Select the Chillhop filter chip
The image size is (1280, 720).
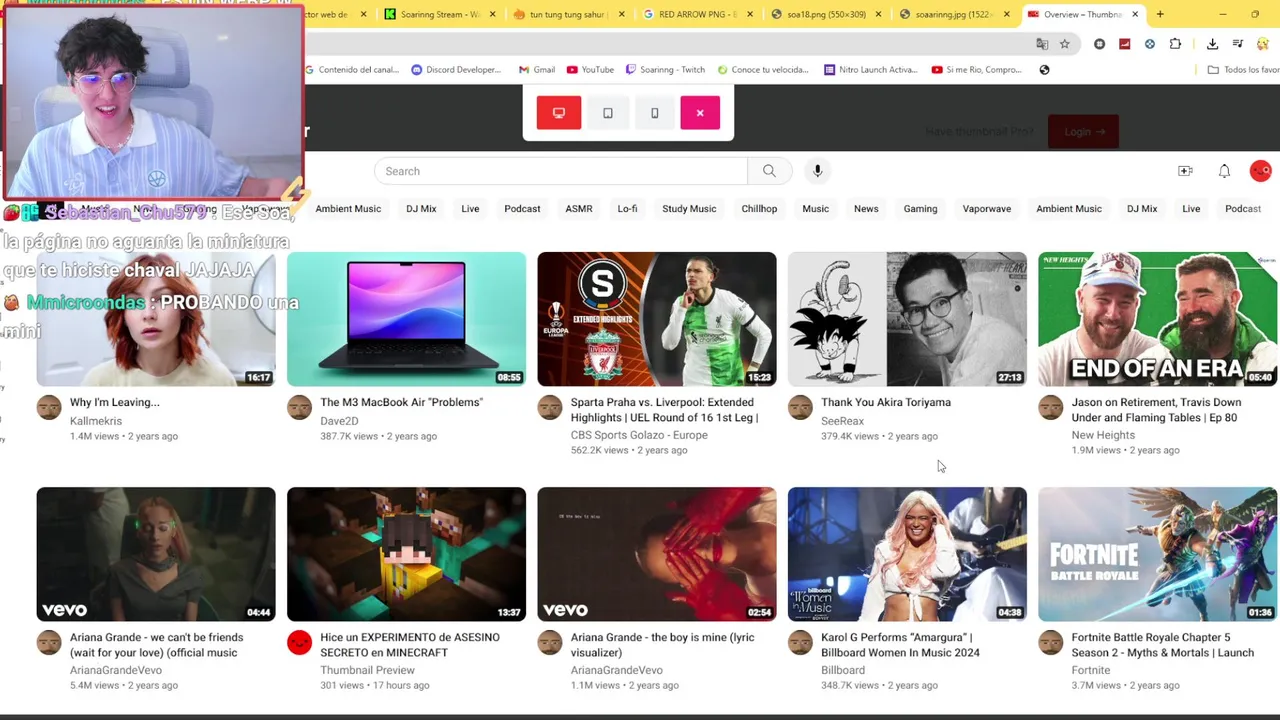click(x=759, y=209)
